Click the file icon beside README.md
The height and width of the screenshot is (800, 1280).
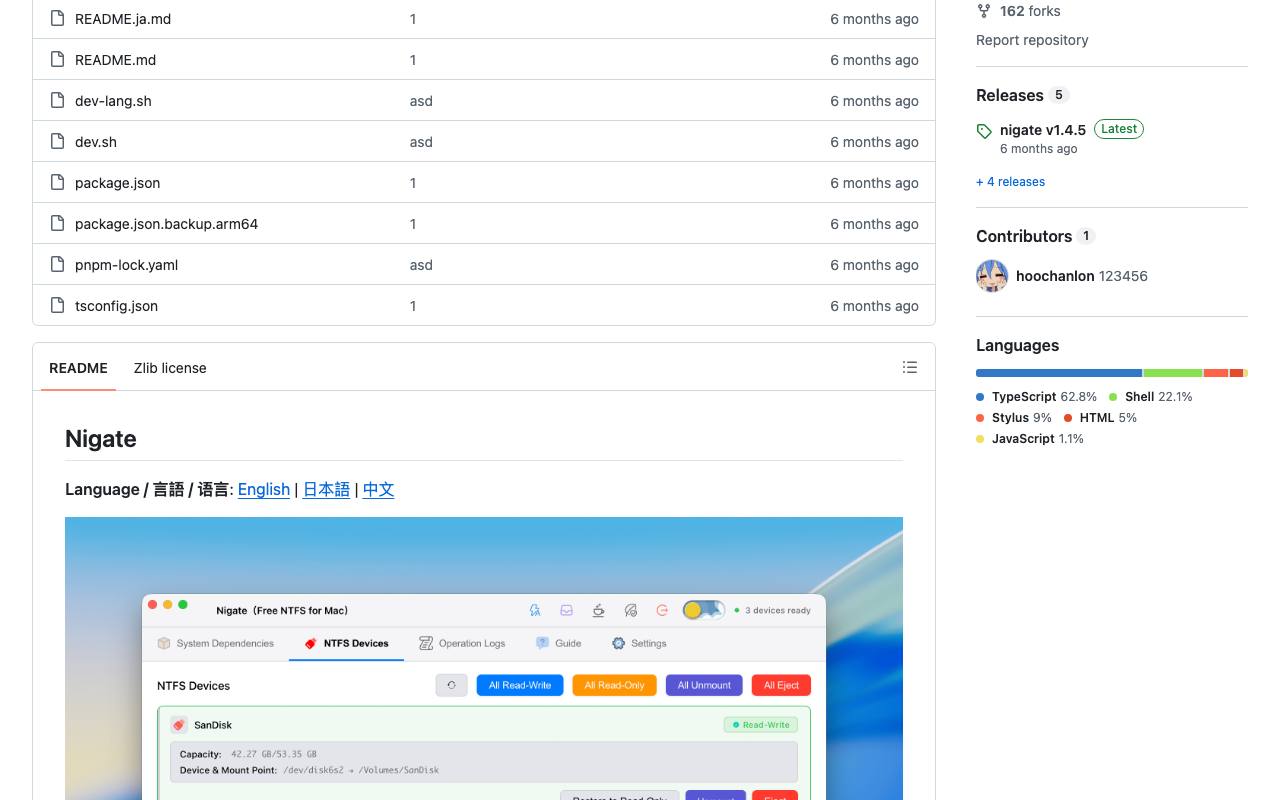pos(57,59)
